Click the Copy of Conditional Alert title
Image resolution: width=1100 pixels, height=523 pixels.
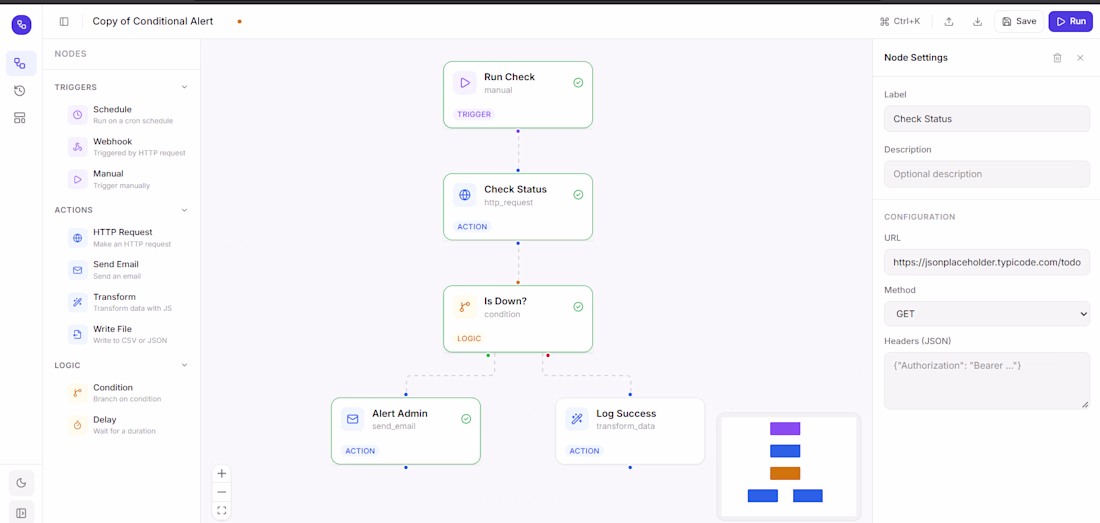click(153, 21)
